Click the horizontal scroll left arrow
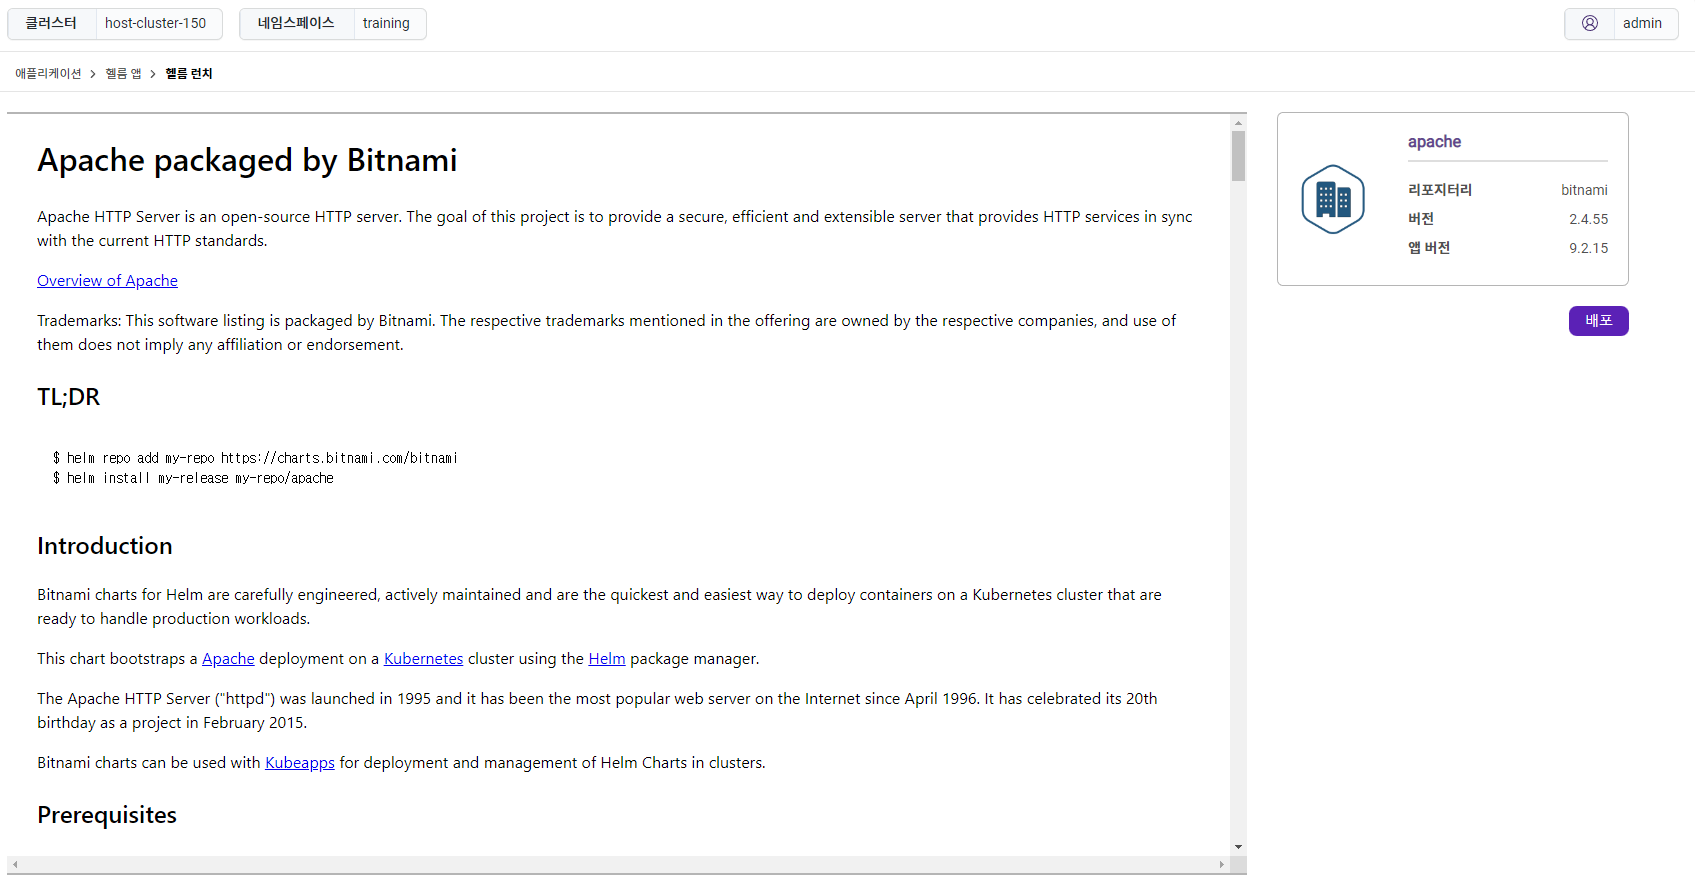Viewport: 1695px width, 891px height. (15, 864)
